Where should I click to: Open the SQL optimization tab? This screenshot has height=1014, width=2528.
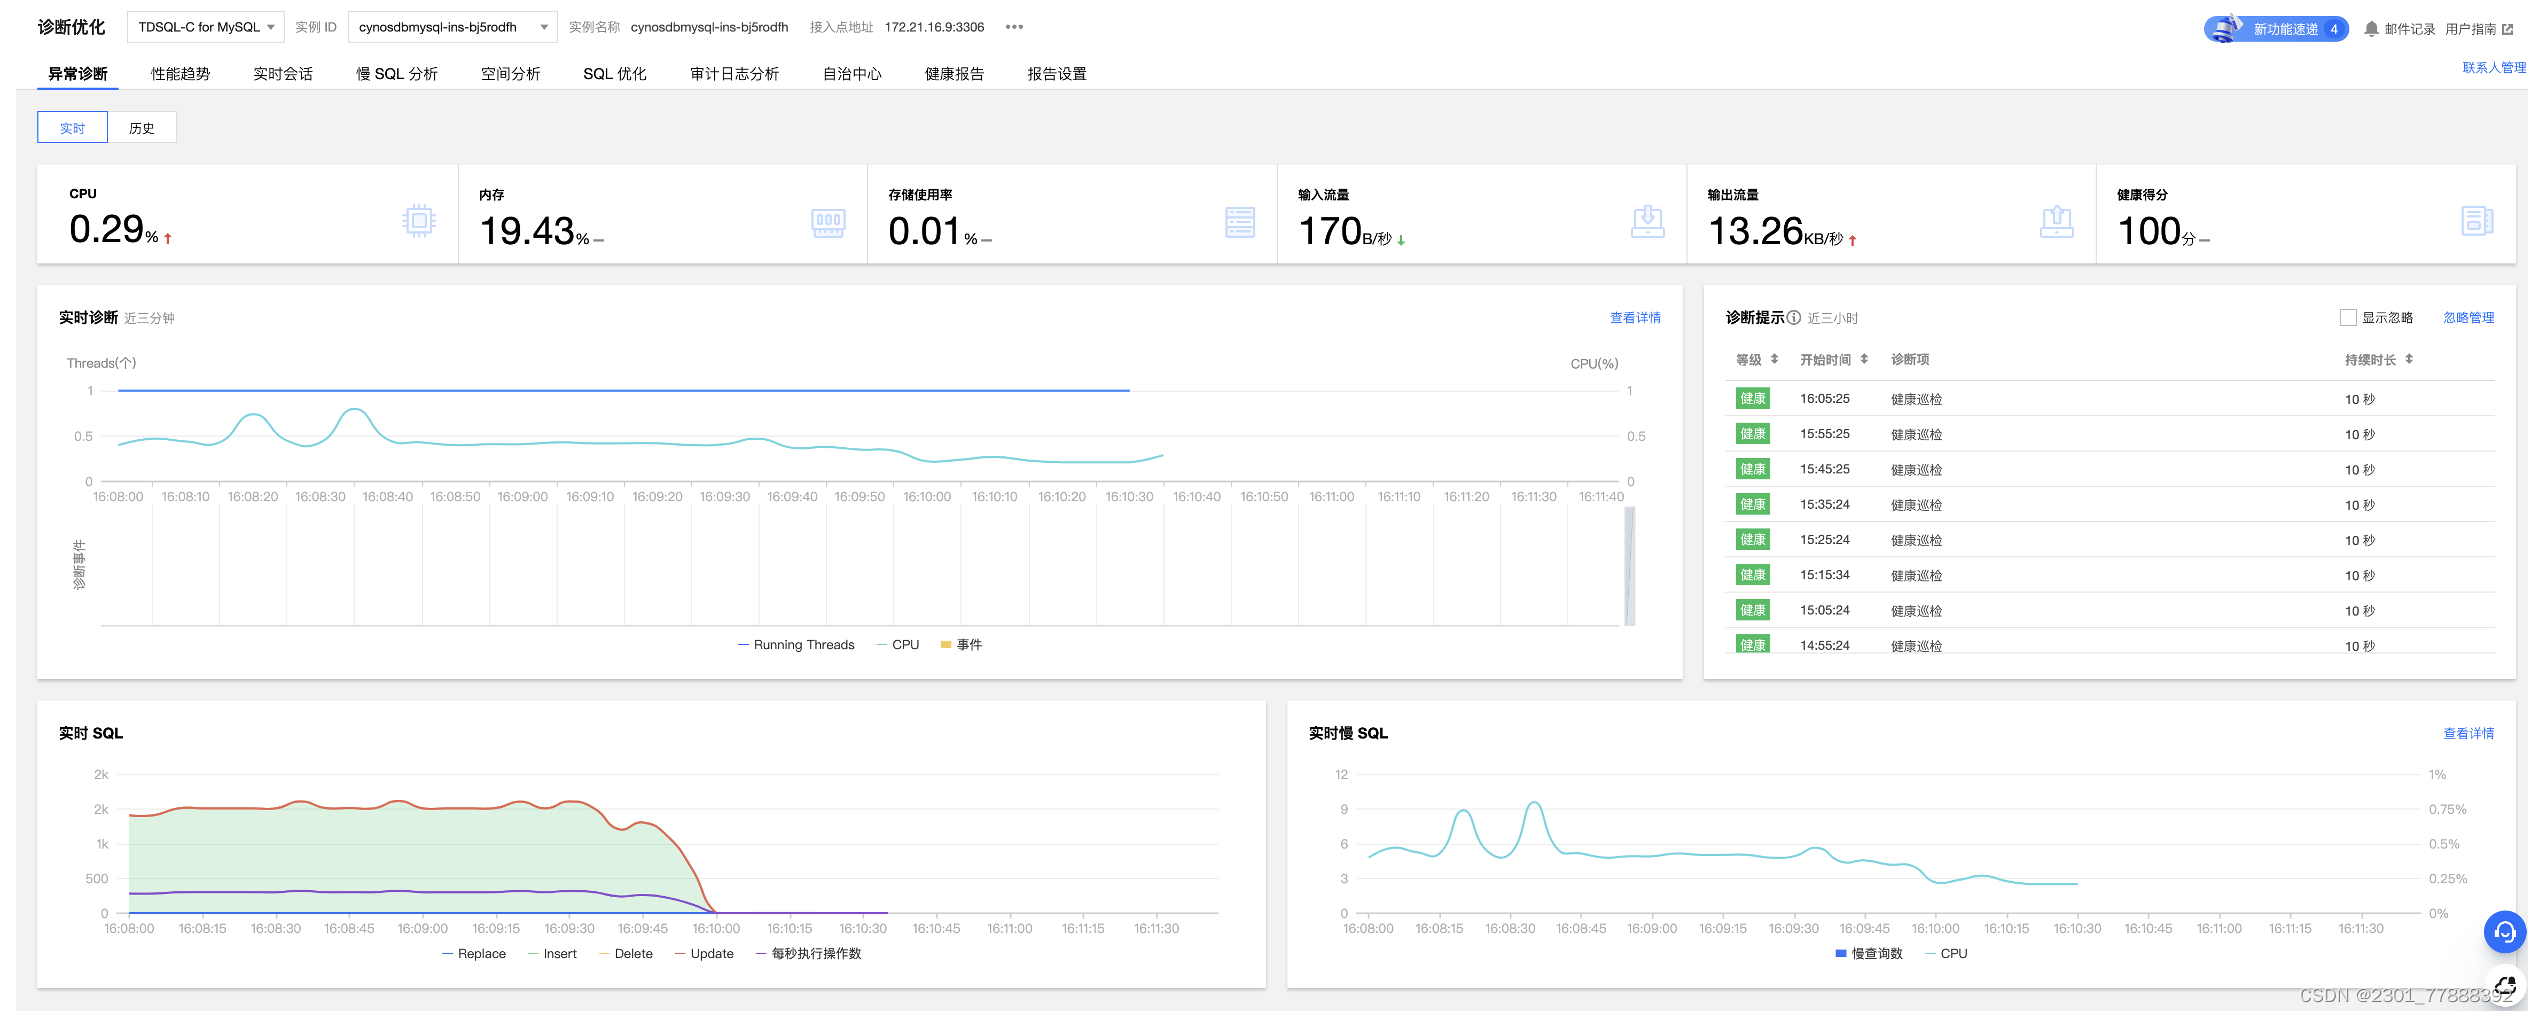(615, 74)
